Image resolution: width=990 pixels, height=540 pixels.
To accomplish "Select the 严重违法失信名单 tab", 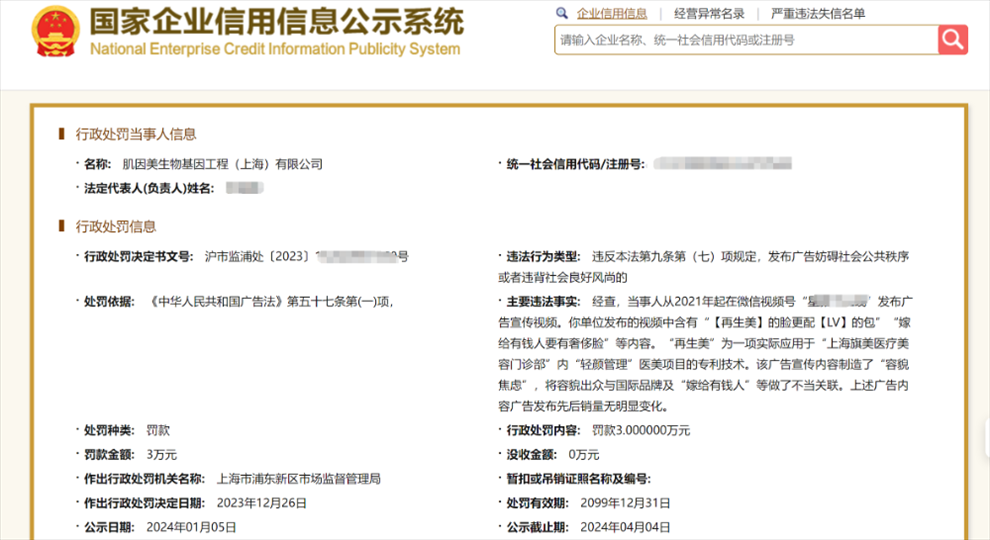I will [x=818, y=14].
